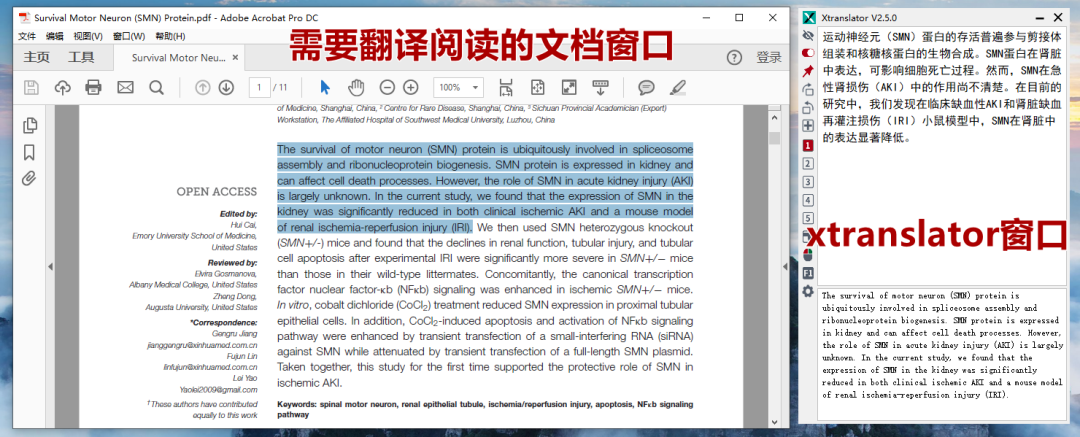Click the plus square icon in Xtranslator
Screen dimensions: 1080x437
(808, 126)
